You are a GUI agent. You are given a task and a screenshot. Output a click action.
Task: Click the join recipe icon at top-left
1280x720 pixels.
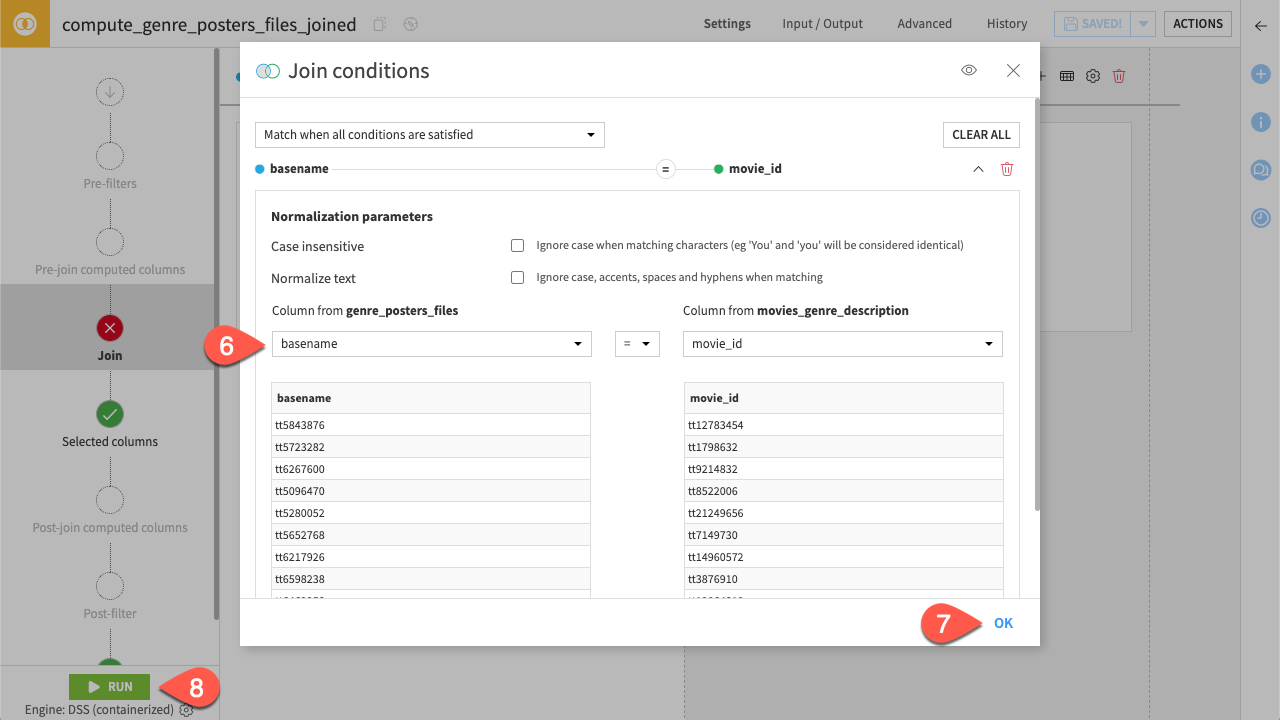click(25, 24)
